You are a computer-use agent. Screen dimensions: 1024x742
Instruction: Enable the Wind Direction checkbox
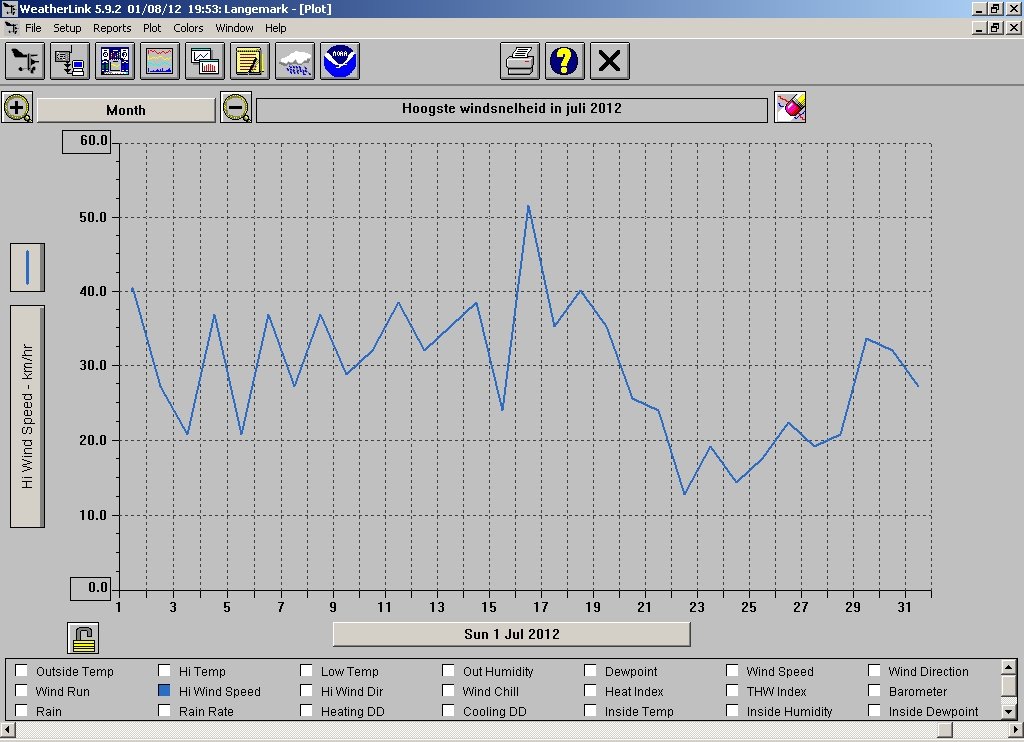pyautogui.click(x=874, y=671)
